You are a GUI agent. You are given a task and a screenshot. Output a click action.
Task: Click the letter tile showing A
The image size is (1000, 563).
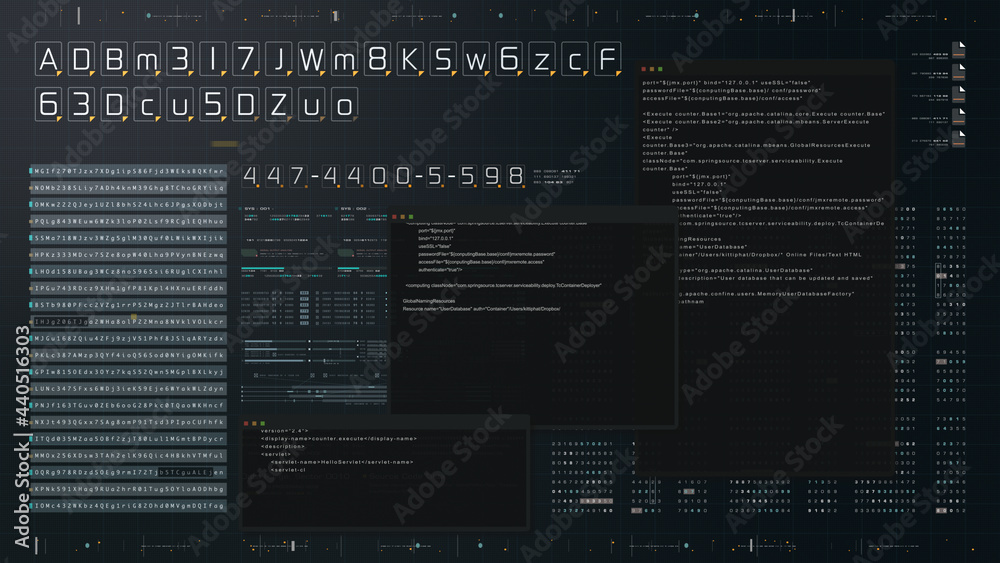pos(48,59)
